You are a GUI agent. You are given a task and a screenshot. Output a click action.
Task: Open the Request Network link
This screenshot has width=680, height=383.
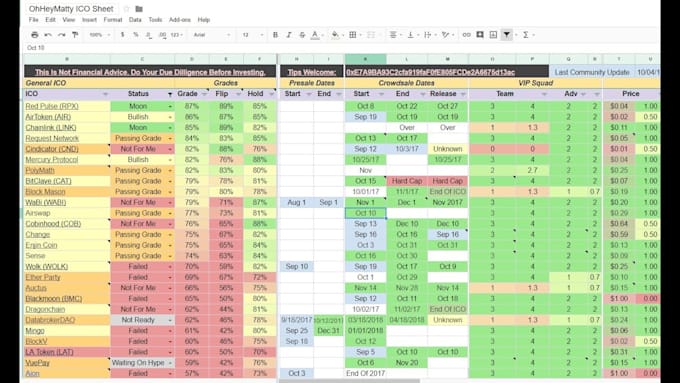click(x=52, y=138)
